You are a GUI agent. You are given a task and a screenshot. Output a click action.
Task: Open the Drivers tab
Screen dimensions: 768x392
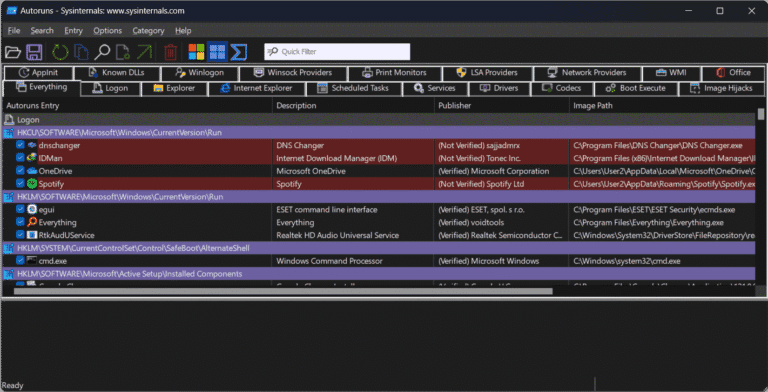point(499,88)
